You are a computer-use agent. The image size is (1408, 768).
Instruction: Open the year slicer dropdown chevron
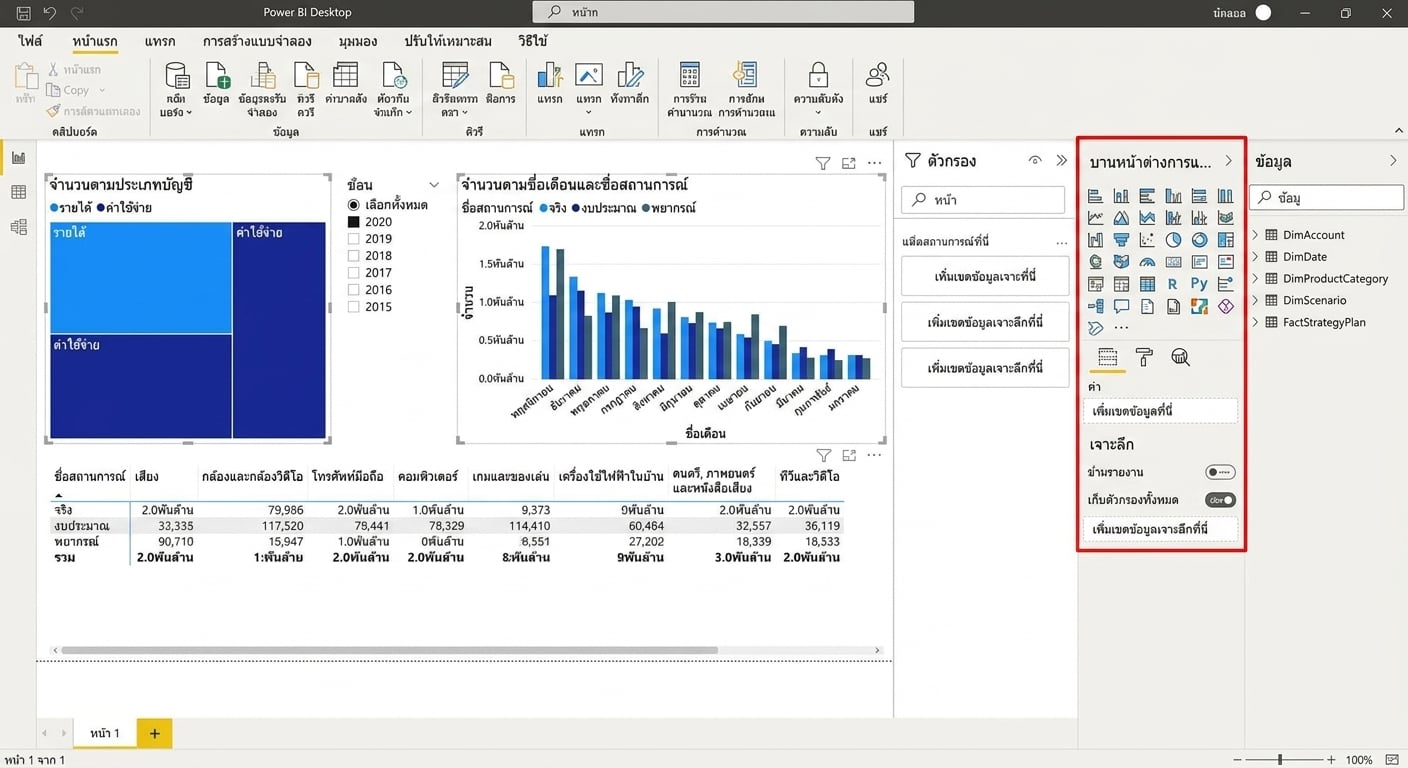pos(434,185)
